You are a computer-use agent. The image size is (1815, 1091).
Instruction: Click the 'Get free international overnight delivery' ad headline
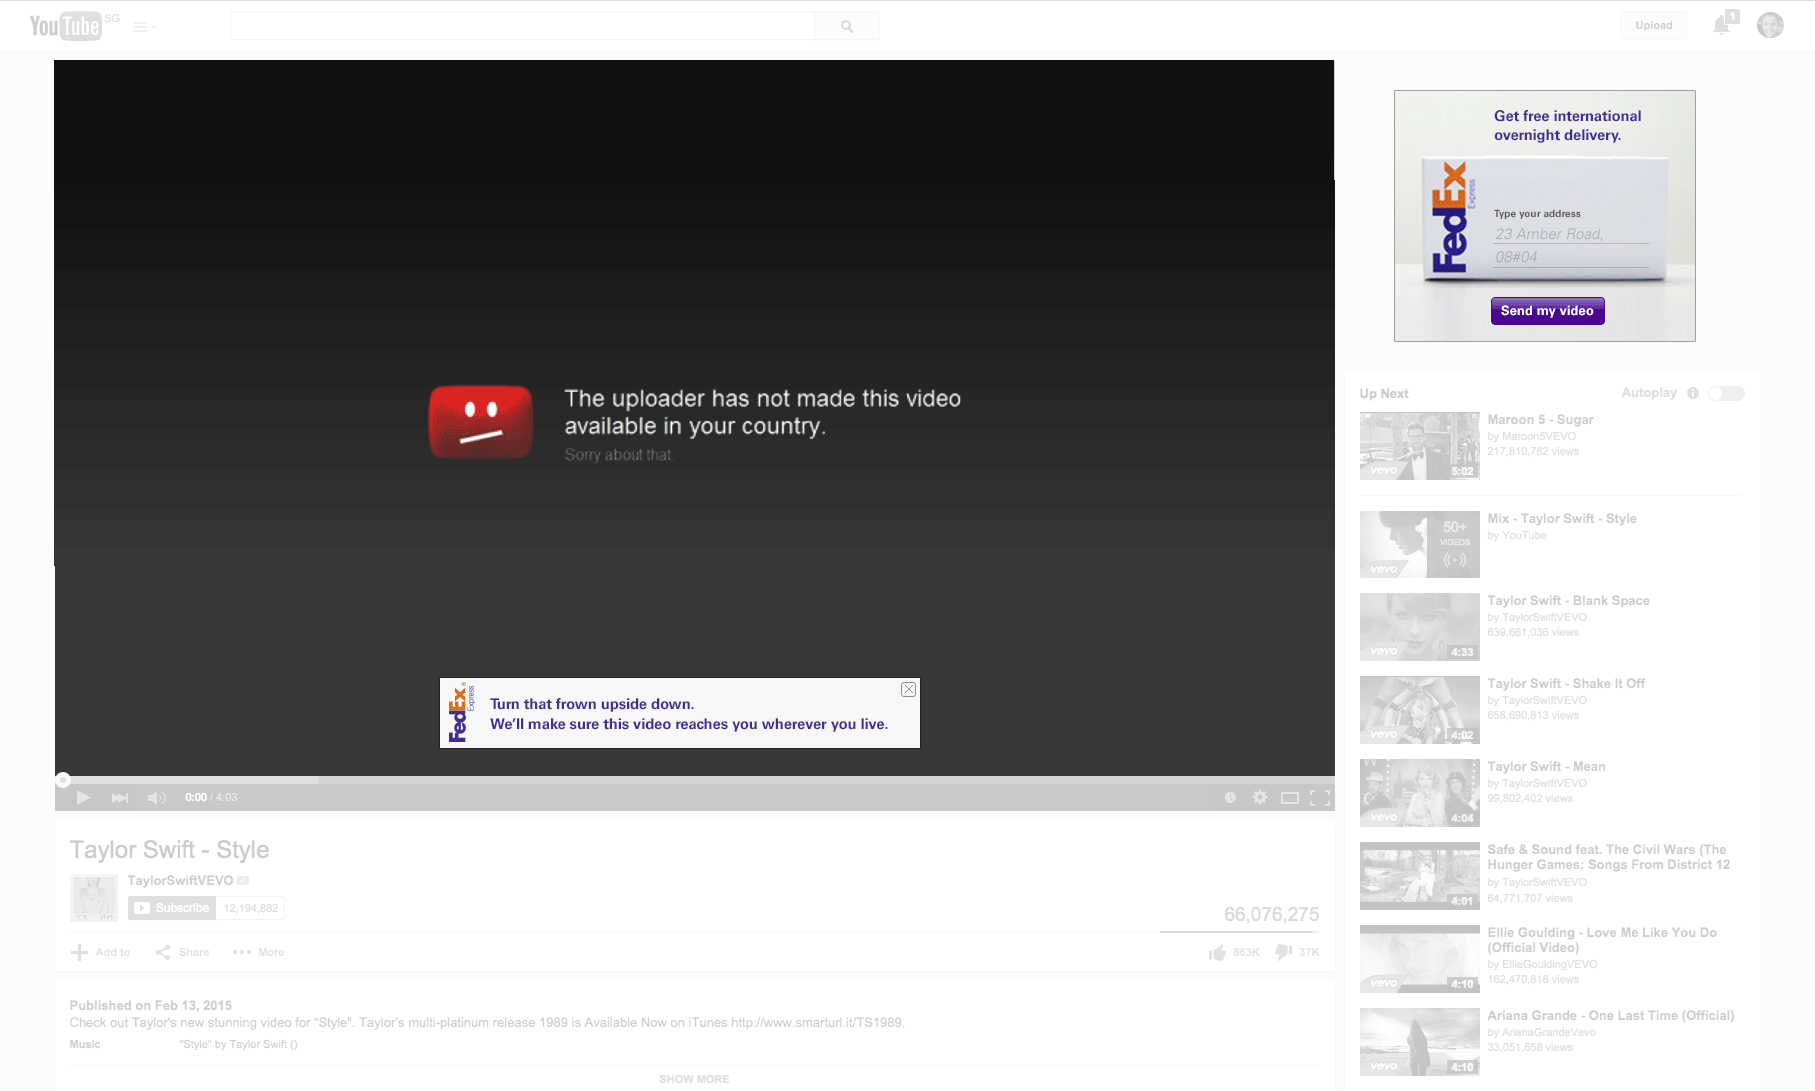pos(1568,126)
